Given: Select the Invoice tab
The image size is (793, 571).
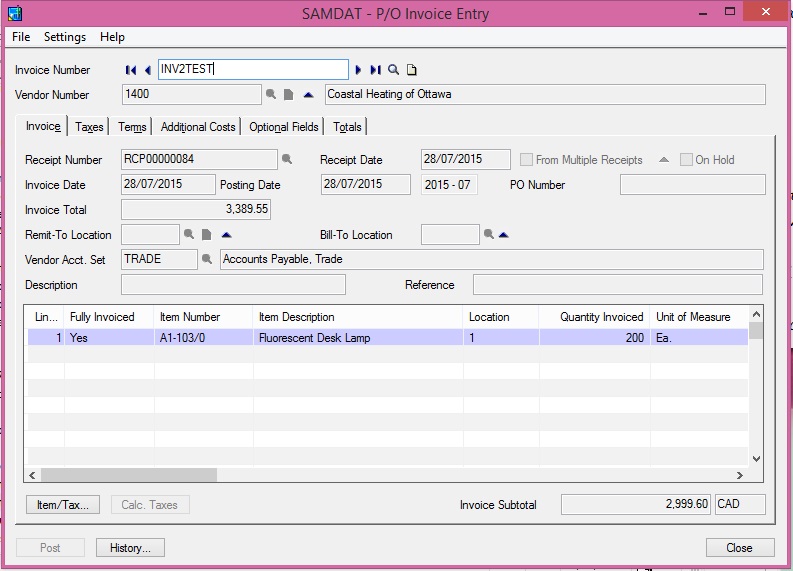Looking at the screenshot, I should [x=43, y=126].
